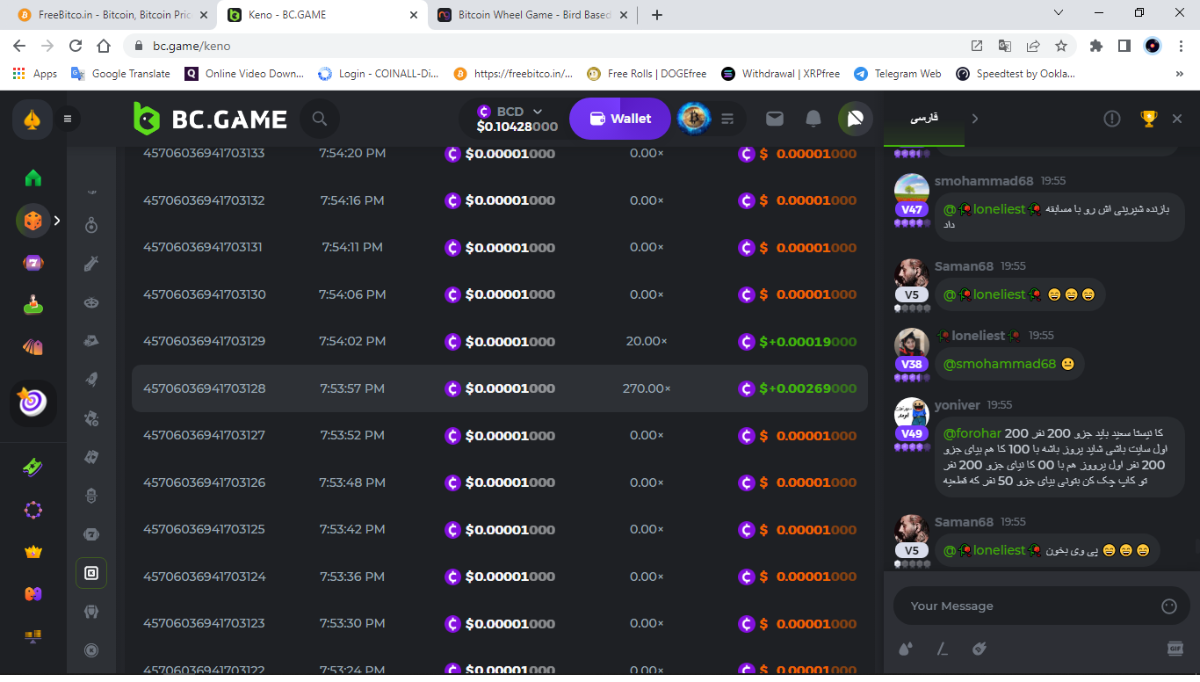Open the search magnifier next to BC.GAME
Image resolution: width=1200 pixels, height=682 pixels.
coord(320,119)
